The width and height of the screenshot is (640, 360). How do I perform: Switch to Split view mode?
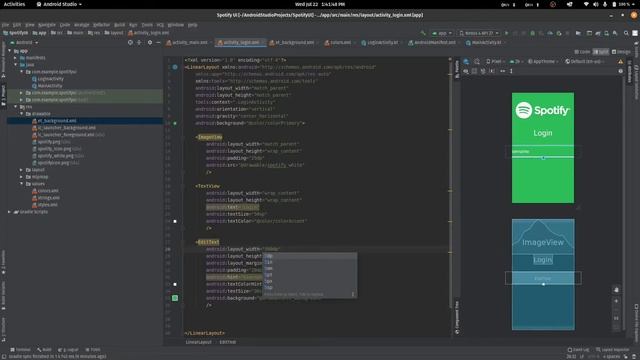[601, 52]
